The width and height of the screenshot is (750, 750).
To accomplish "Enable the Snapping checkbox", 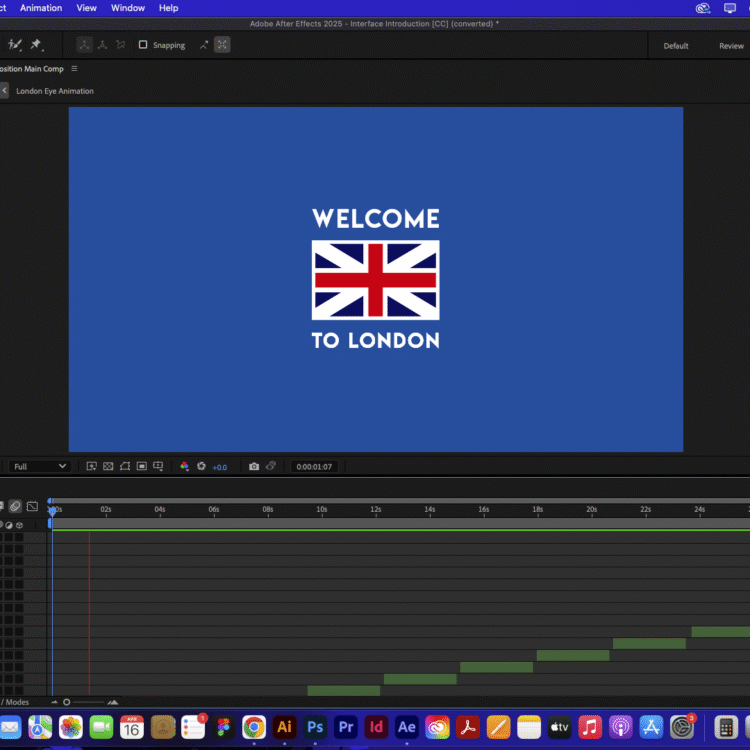I will 143,44.
